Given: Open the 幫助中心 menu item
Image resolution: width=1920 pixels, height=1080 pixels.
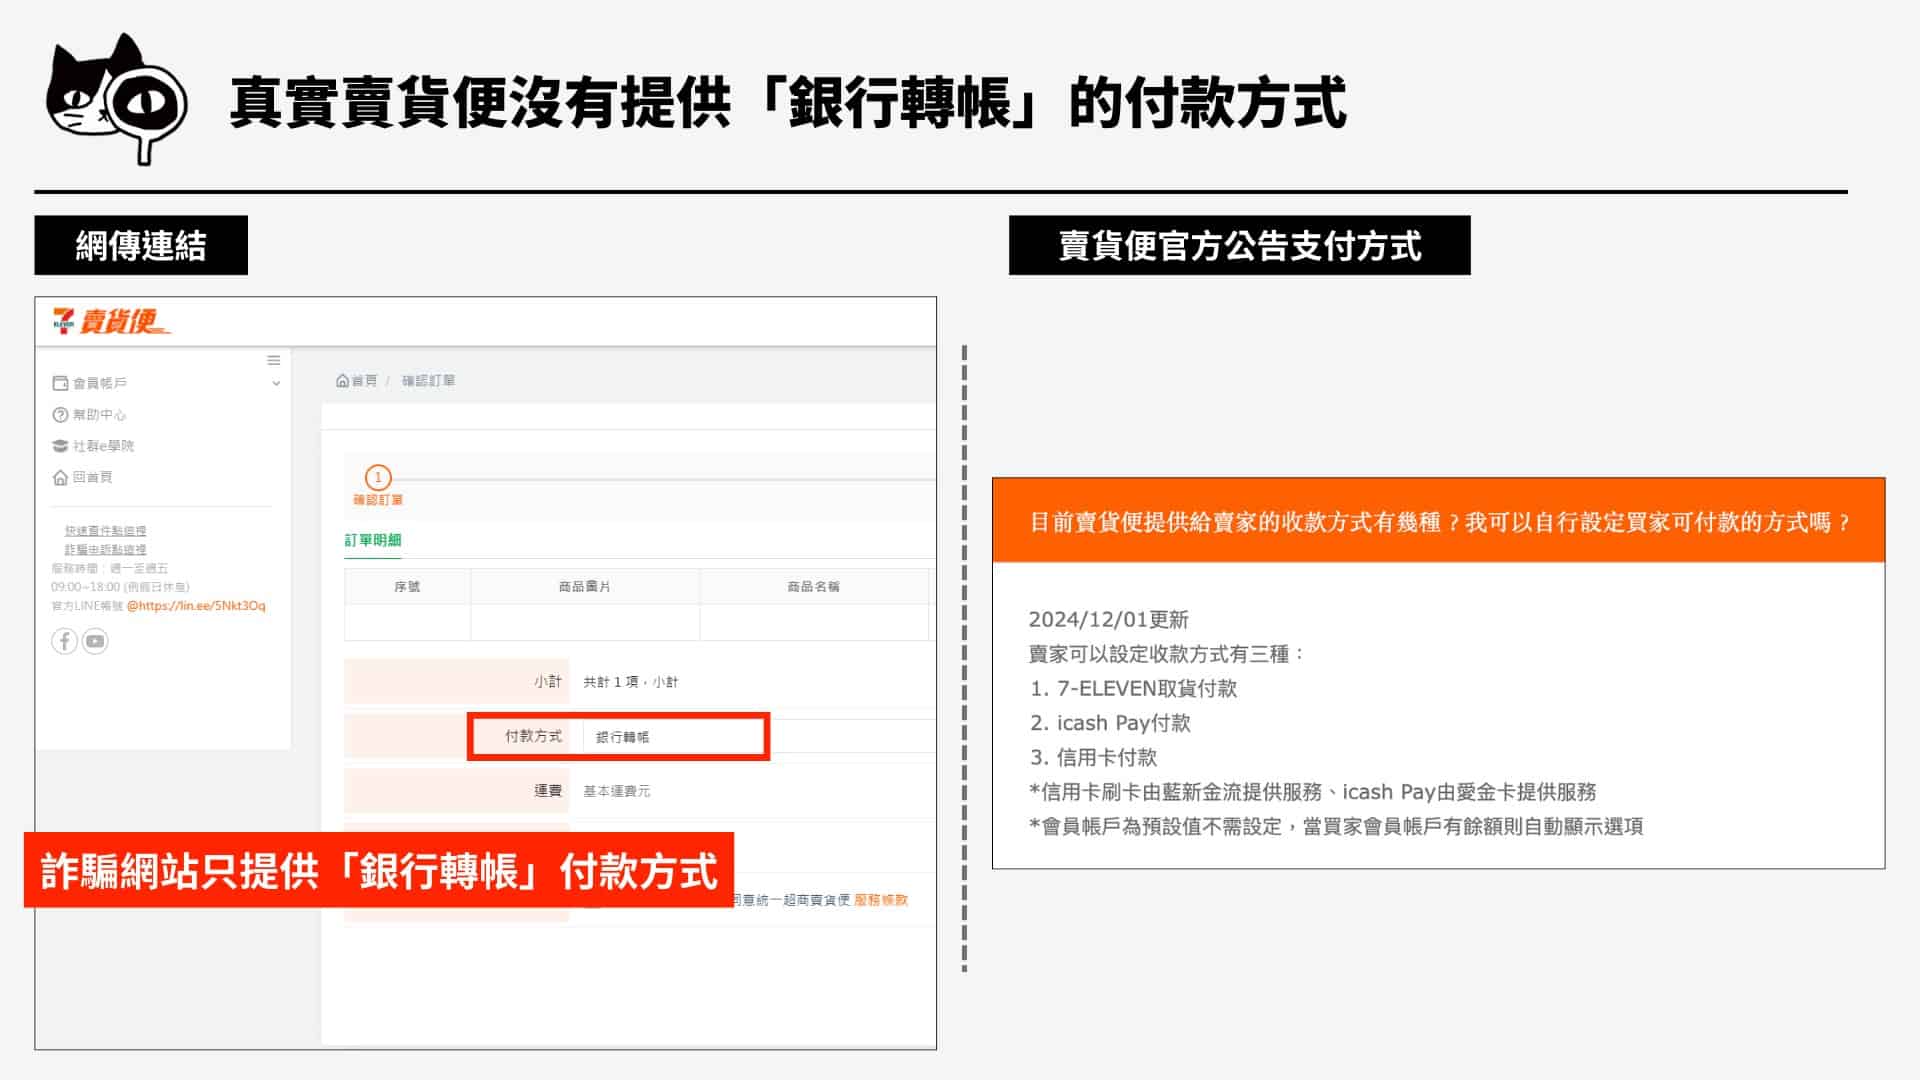Looking at the screenshot, I should pos(99,415).
